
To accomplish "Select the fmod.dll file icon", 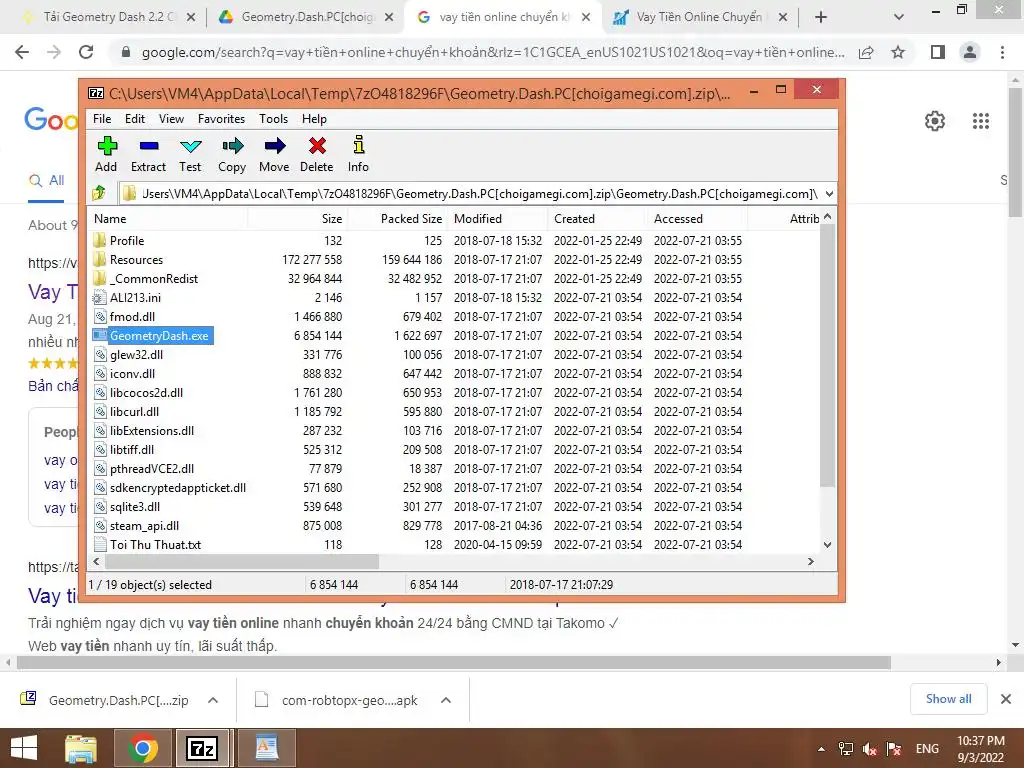I will (99, 316).
